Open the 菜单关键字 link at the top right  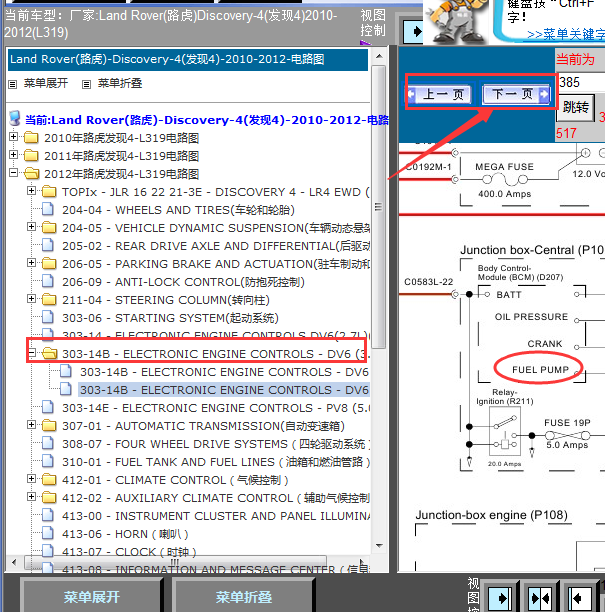566,34
